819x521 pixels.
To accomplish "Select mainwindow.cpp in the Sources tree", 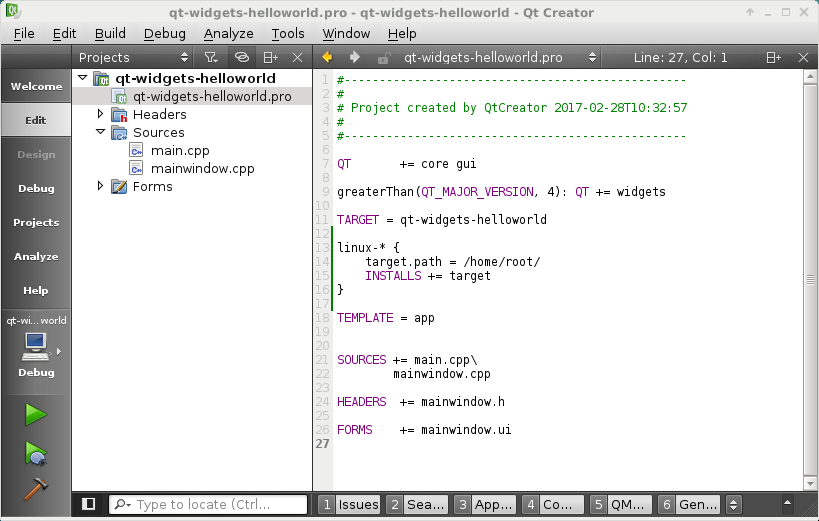I will point(203,168).
